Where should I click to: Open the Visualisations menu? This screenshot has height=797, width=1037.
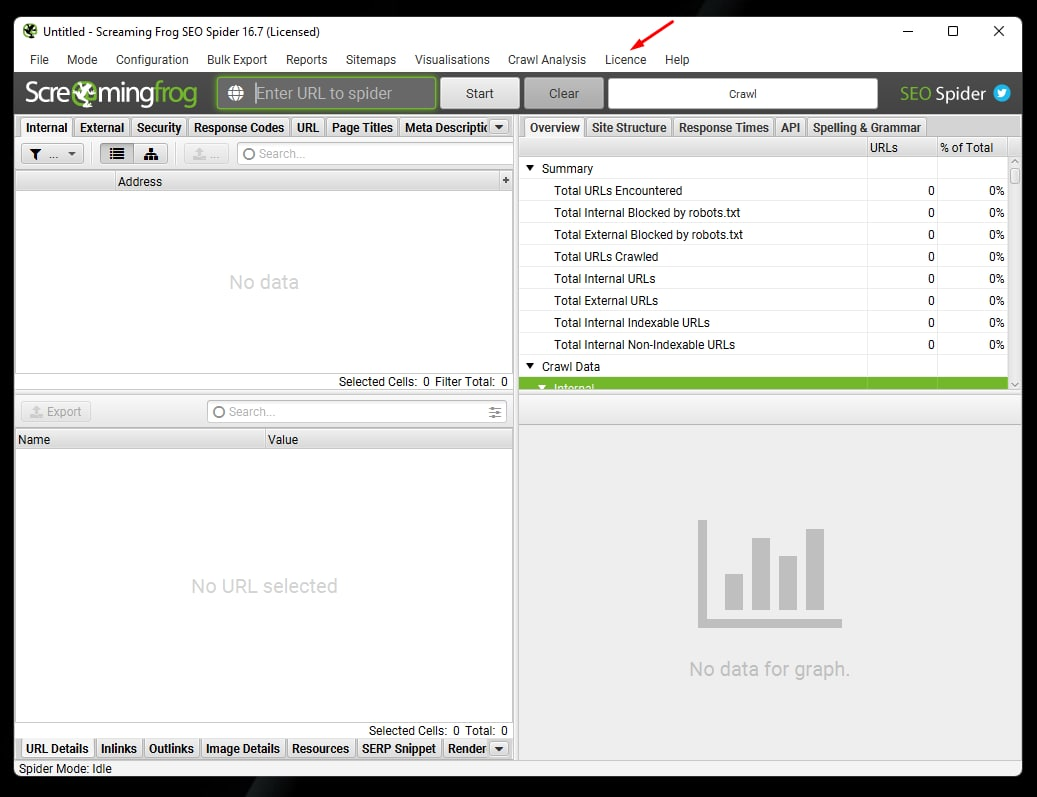coord(452,60)
